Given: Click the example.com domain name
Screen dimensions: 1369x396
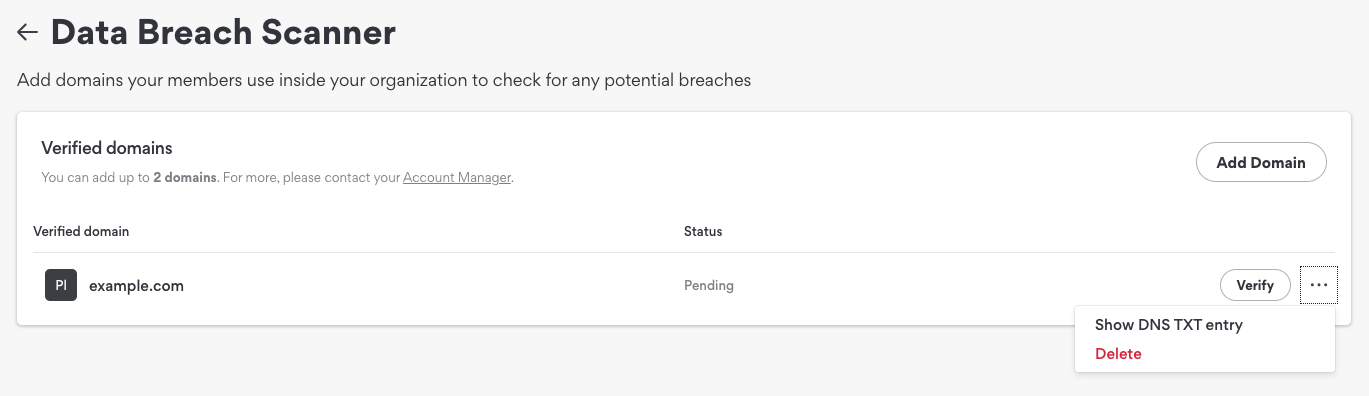Looking at the screenshot, I should tap(136, 285).
